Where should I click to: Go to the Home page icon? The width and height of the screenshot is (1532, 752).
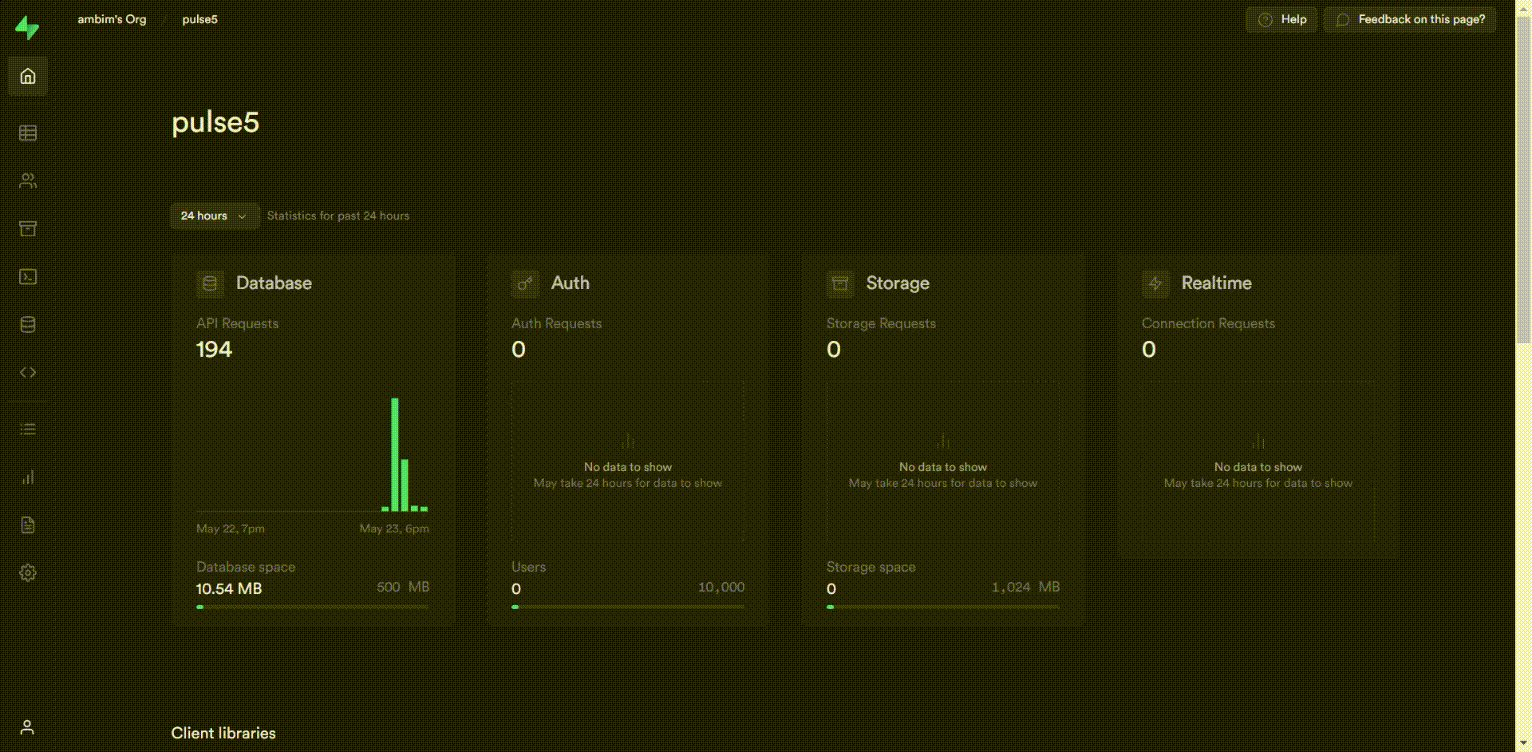(x=28, y=76)
